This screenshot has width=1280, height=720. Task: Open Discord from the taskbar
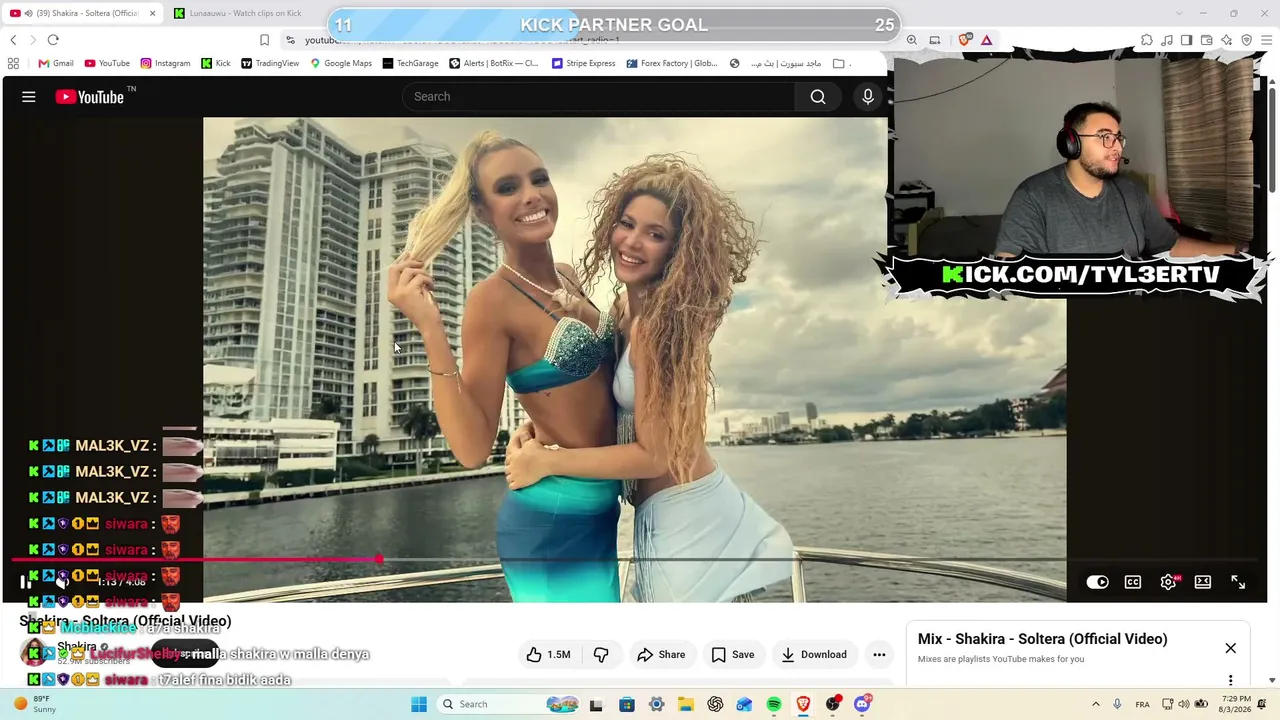coord(863,704)
